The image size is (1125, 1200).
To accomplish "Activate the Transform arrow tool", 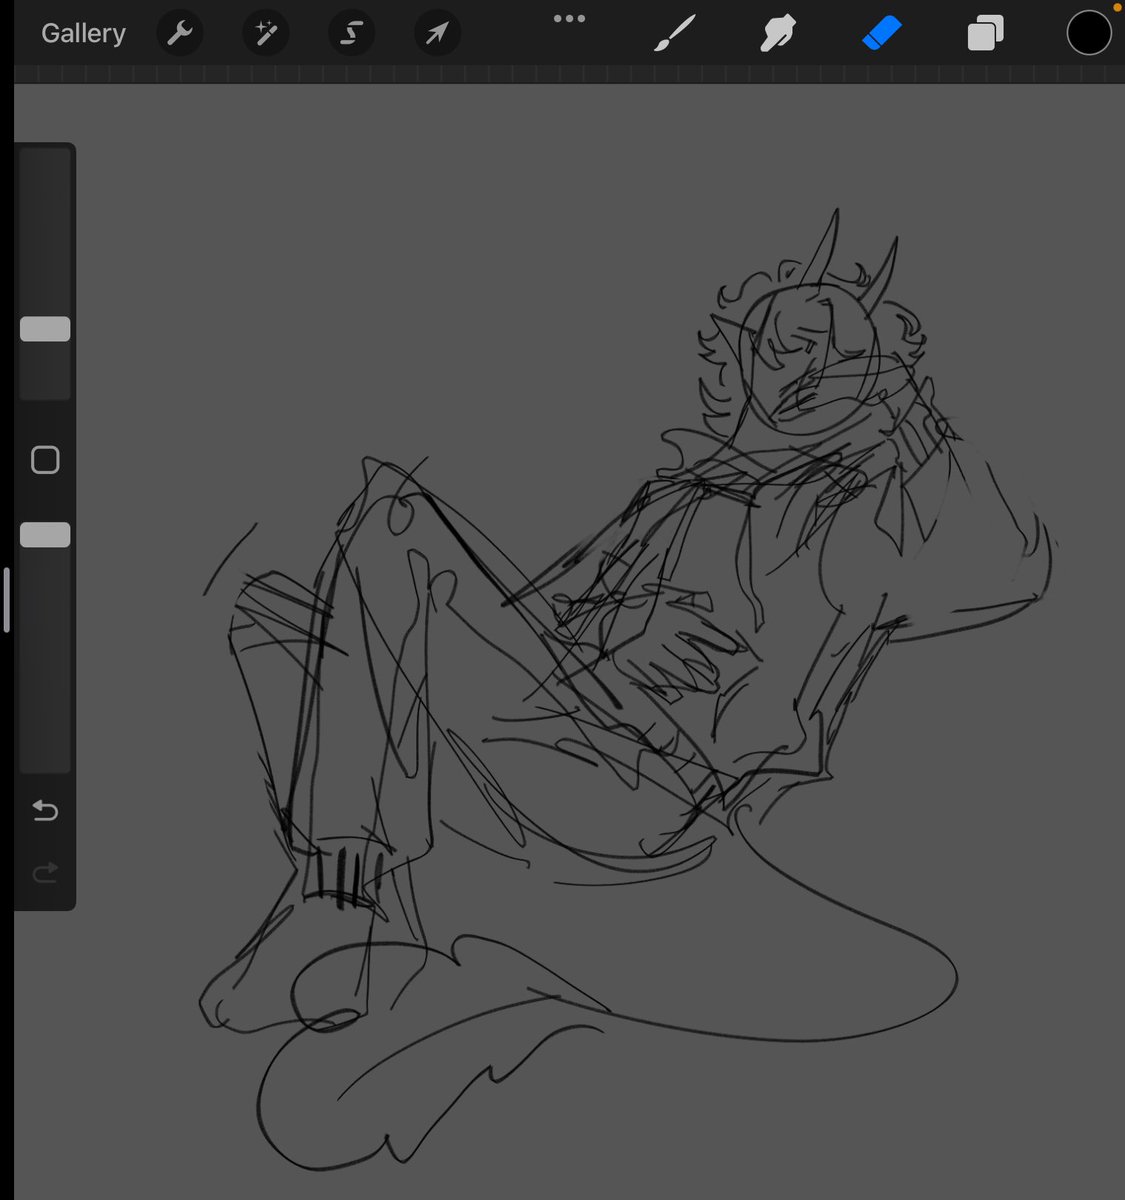I will coord(437,33).
